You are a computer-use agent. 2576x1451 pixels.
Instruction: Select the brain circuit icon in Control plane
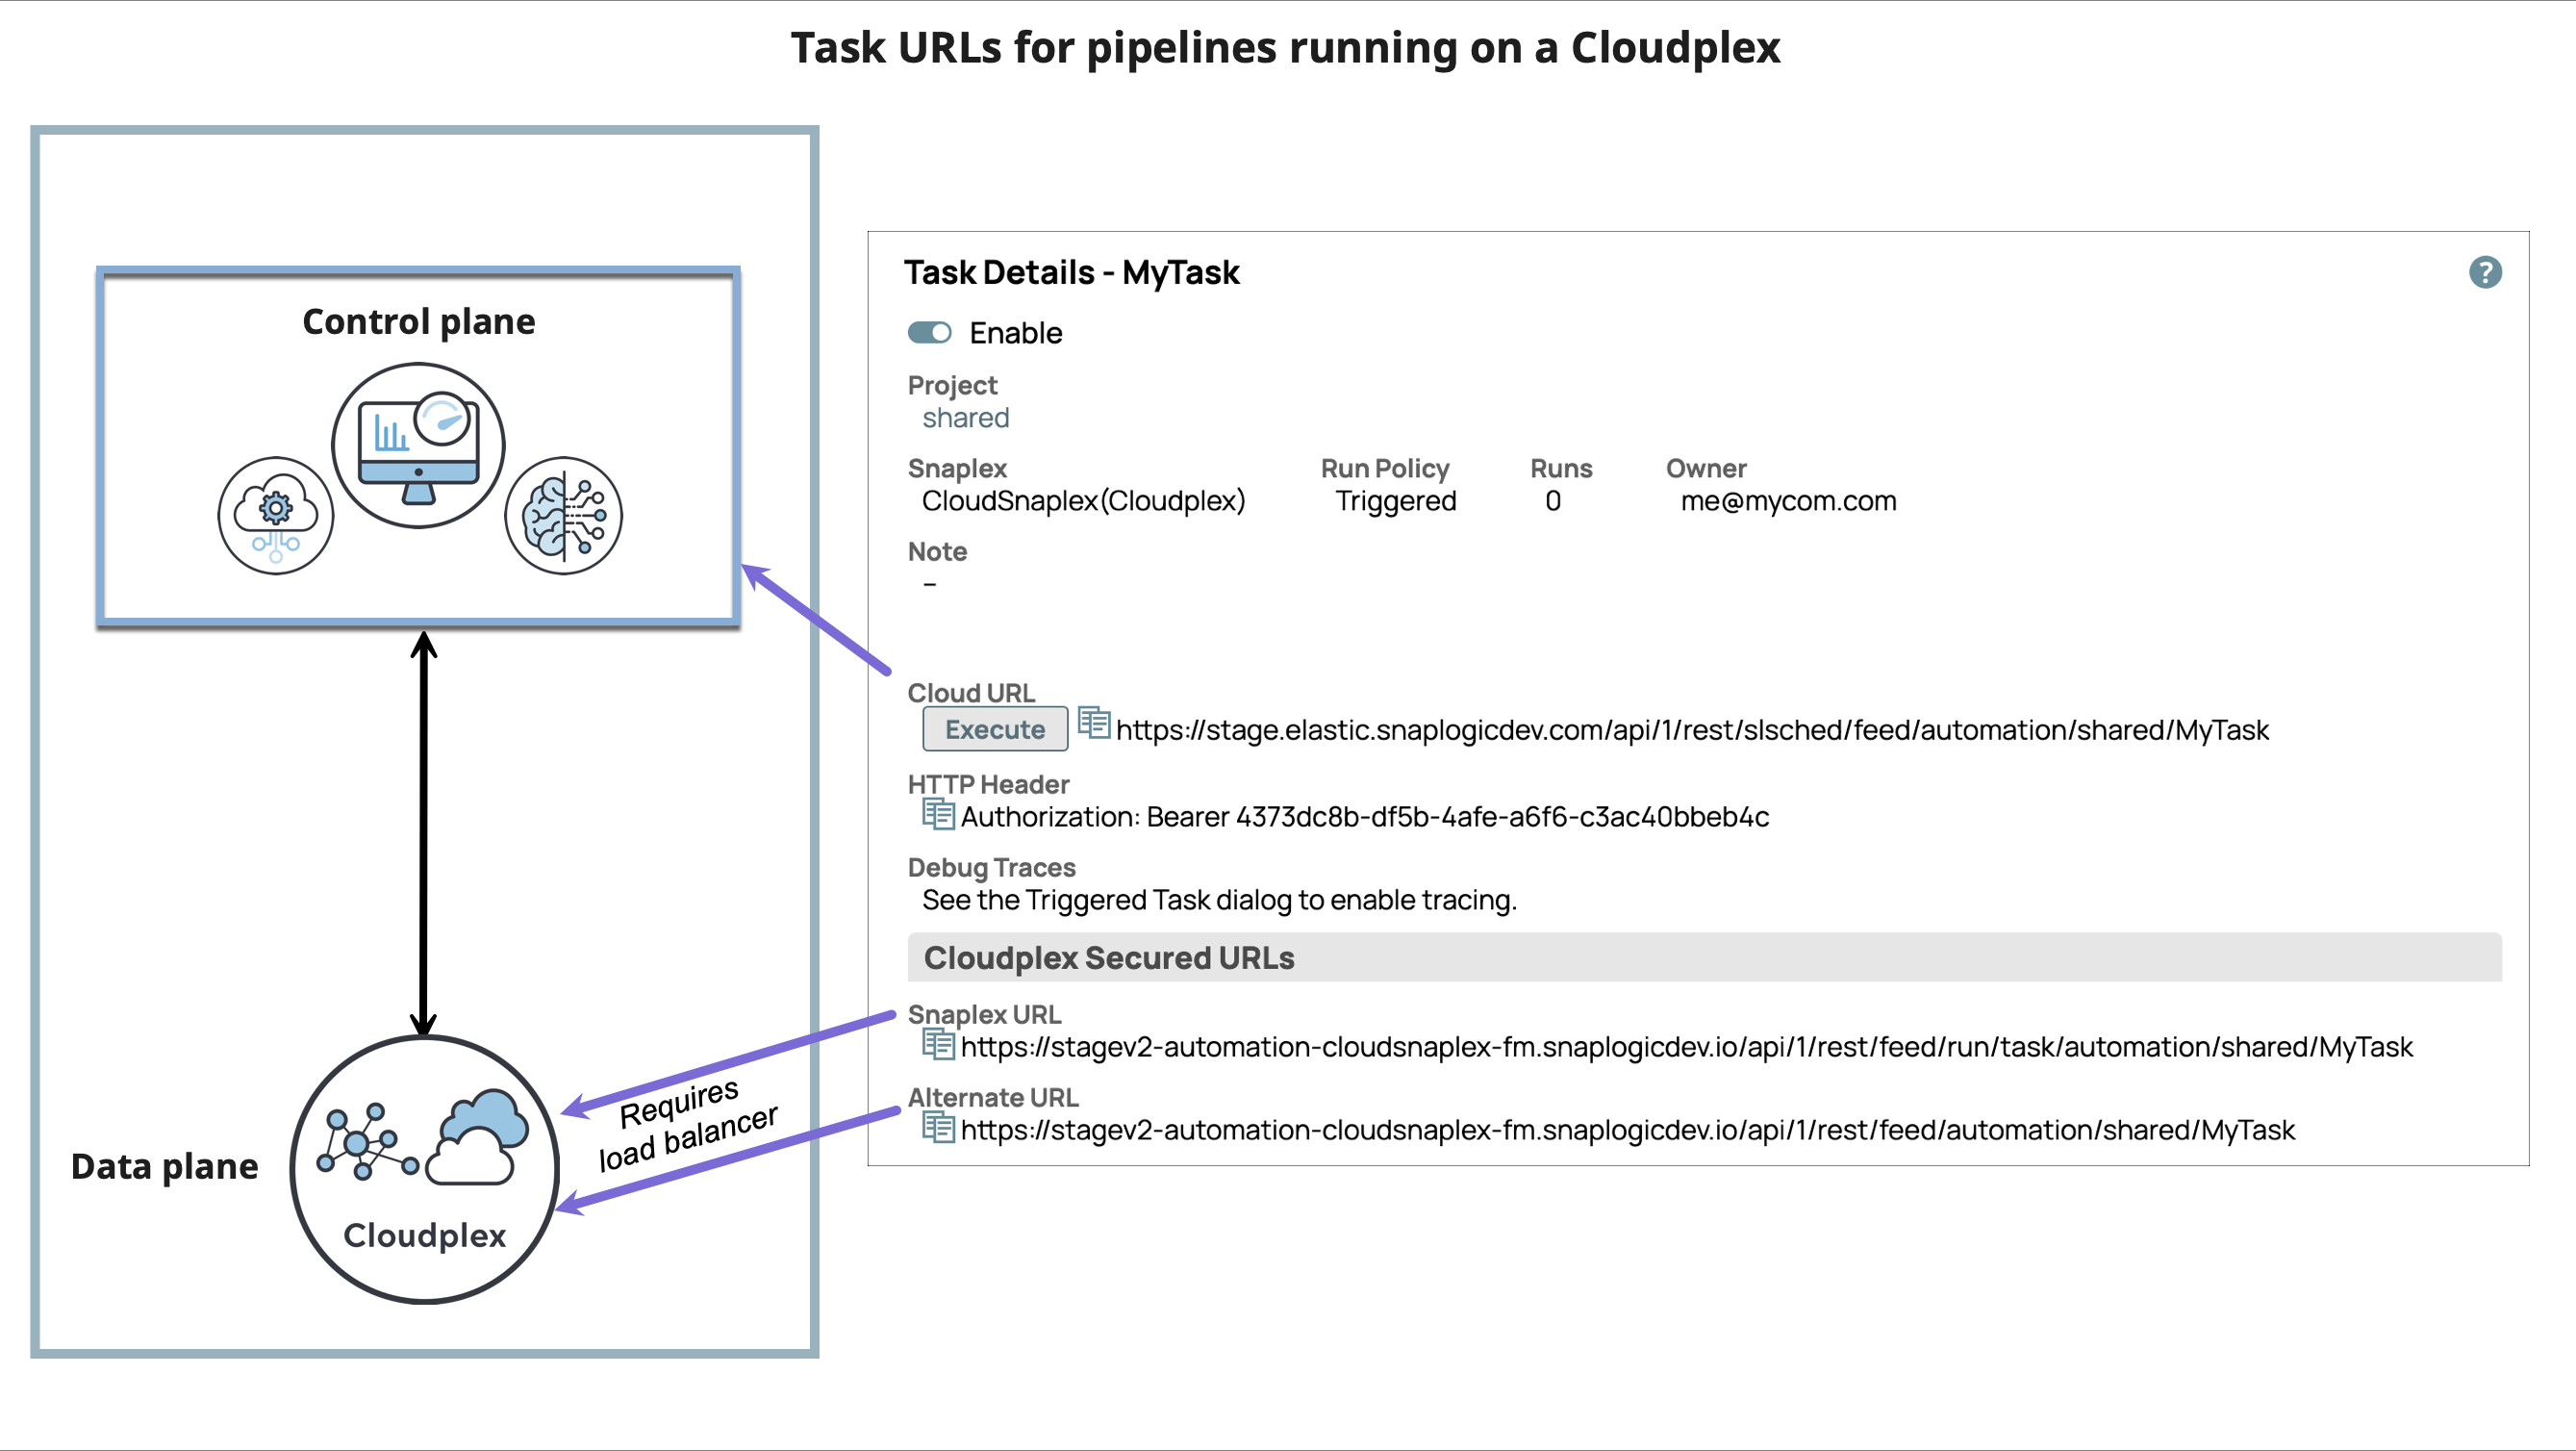[564, 516]
